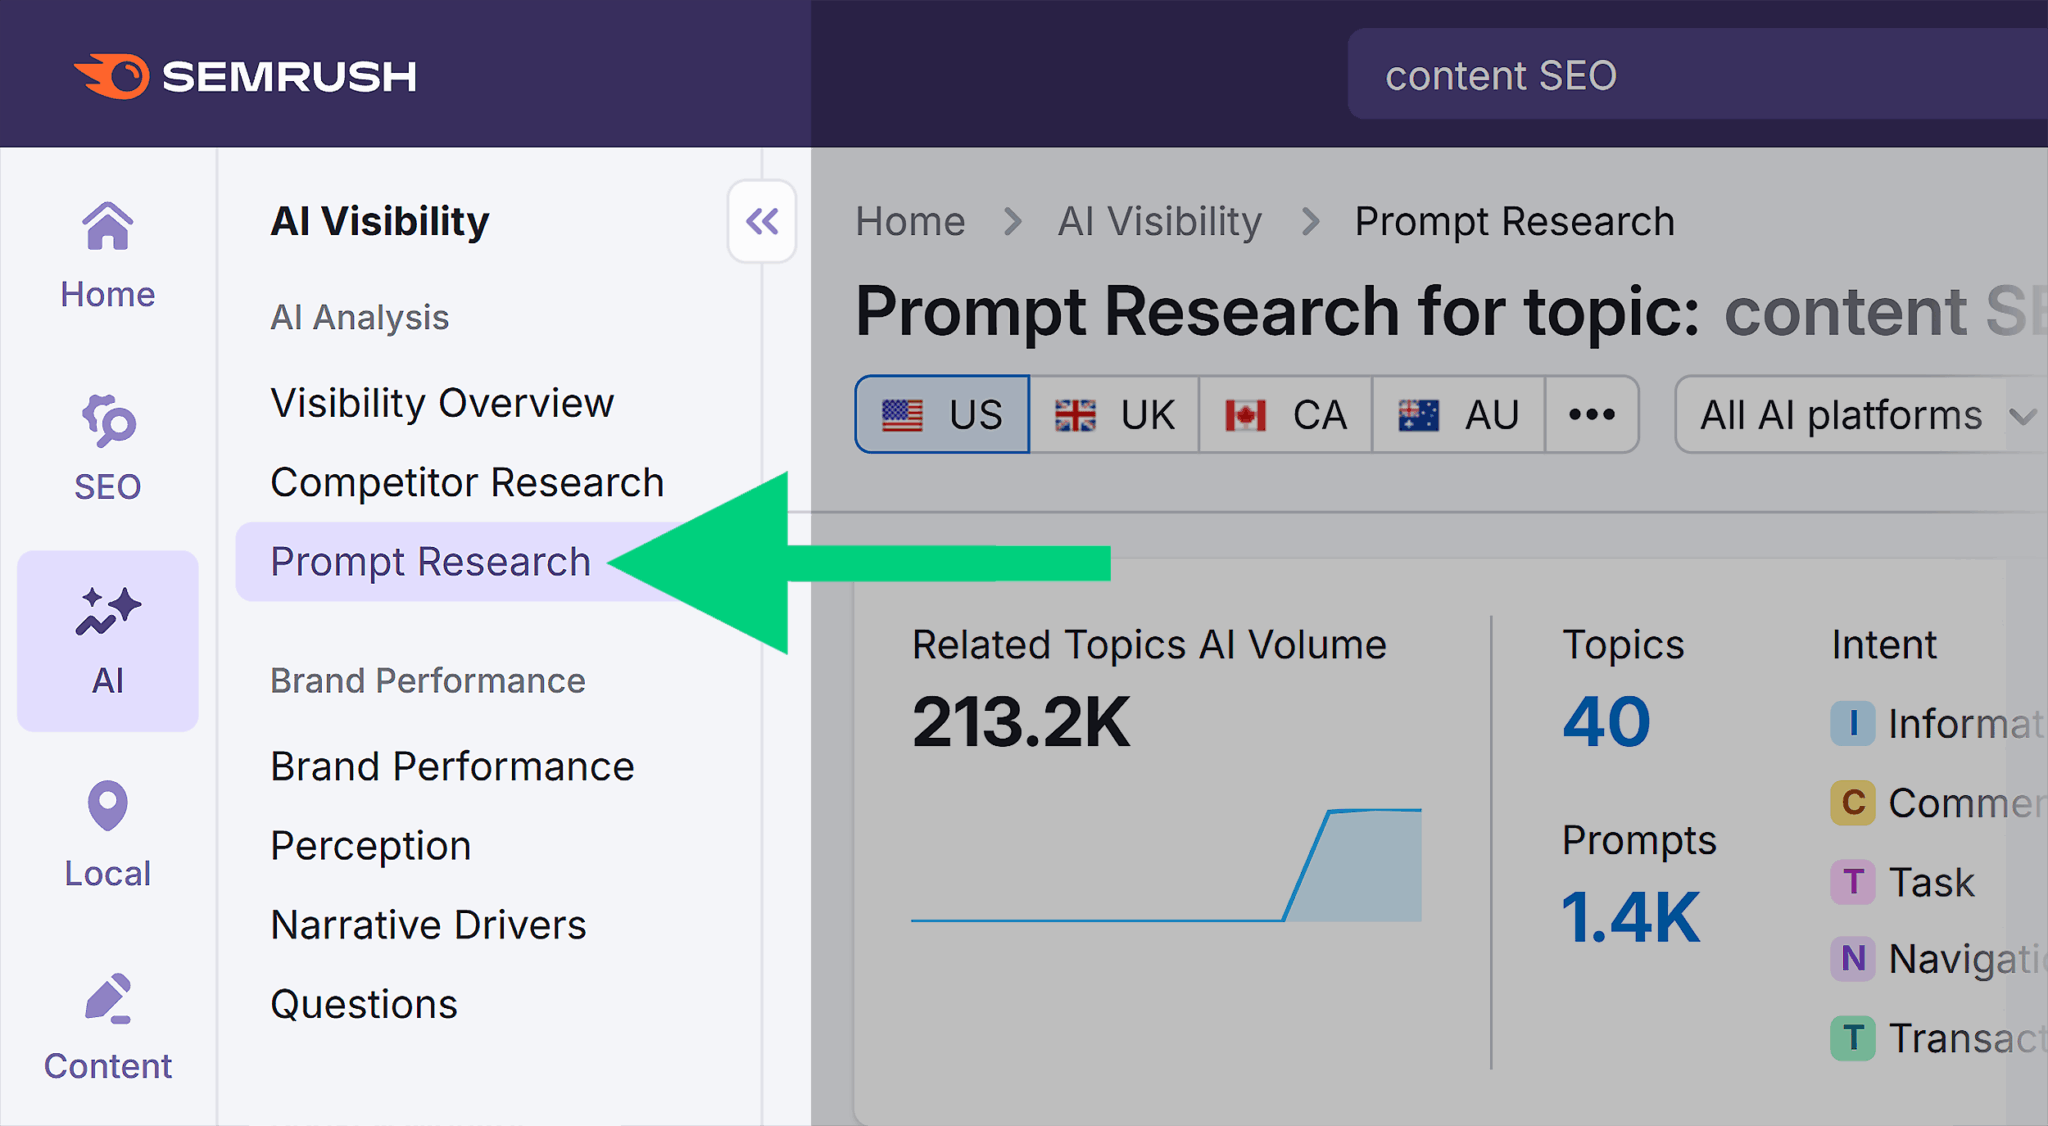Click the Semrush logo
Image resolution: width=2048 pixels, height=1126 pixels.
coord(245,76)
